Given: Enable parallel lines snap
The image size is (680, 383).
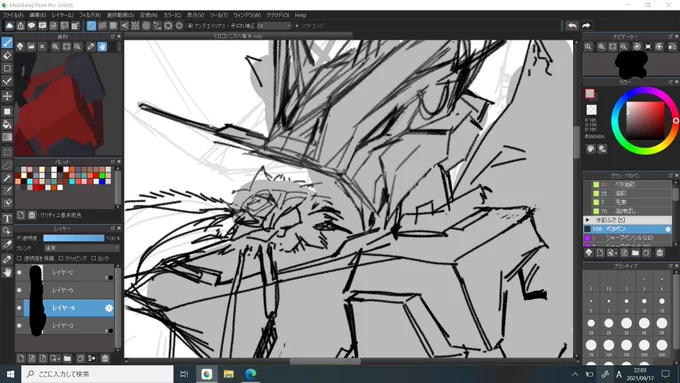Looking at the screenshot, I should coord(102,26).
